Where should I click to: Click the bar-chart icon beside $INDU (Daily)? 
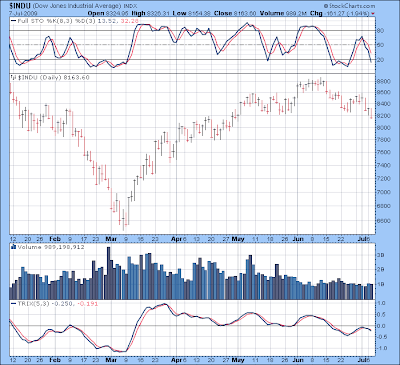coord(14,77)
